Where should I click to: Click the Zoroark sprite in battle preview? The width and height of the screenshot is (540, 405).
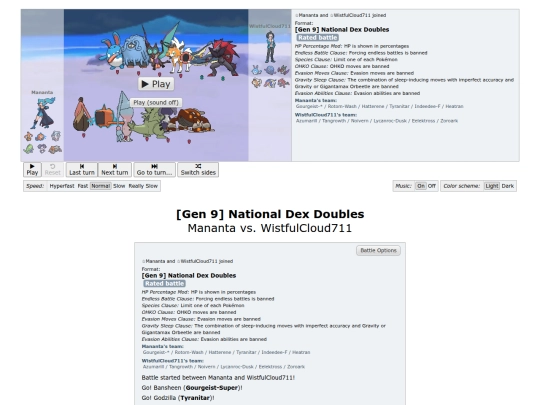click(223, 58)
